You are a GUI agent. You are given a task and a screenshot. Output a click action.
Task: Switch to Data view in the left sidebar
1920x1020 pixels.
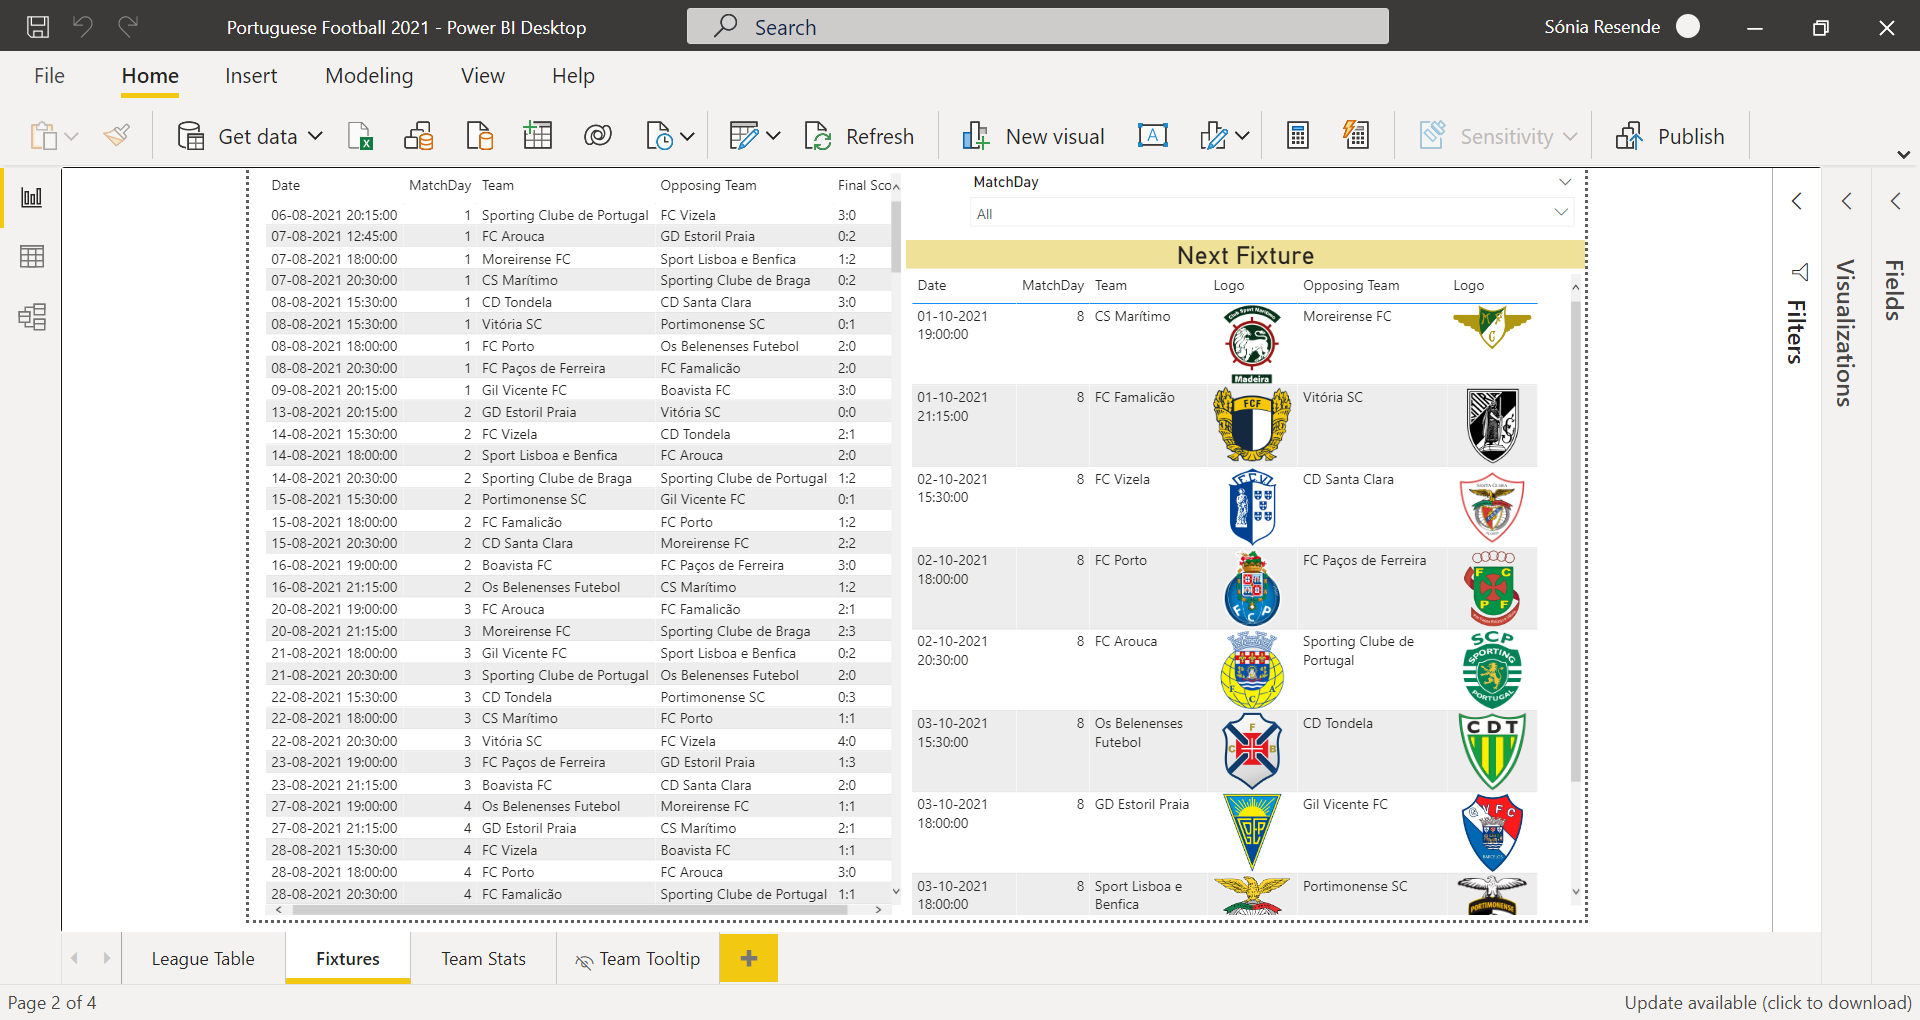pos(32,256)
